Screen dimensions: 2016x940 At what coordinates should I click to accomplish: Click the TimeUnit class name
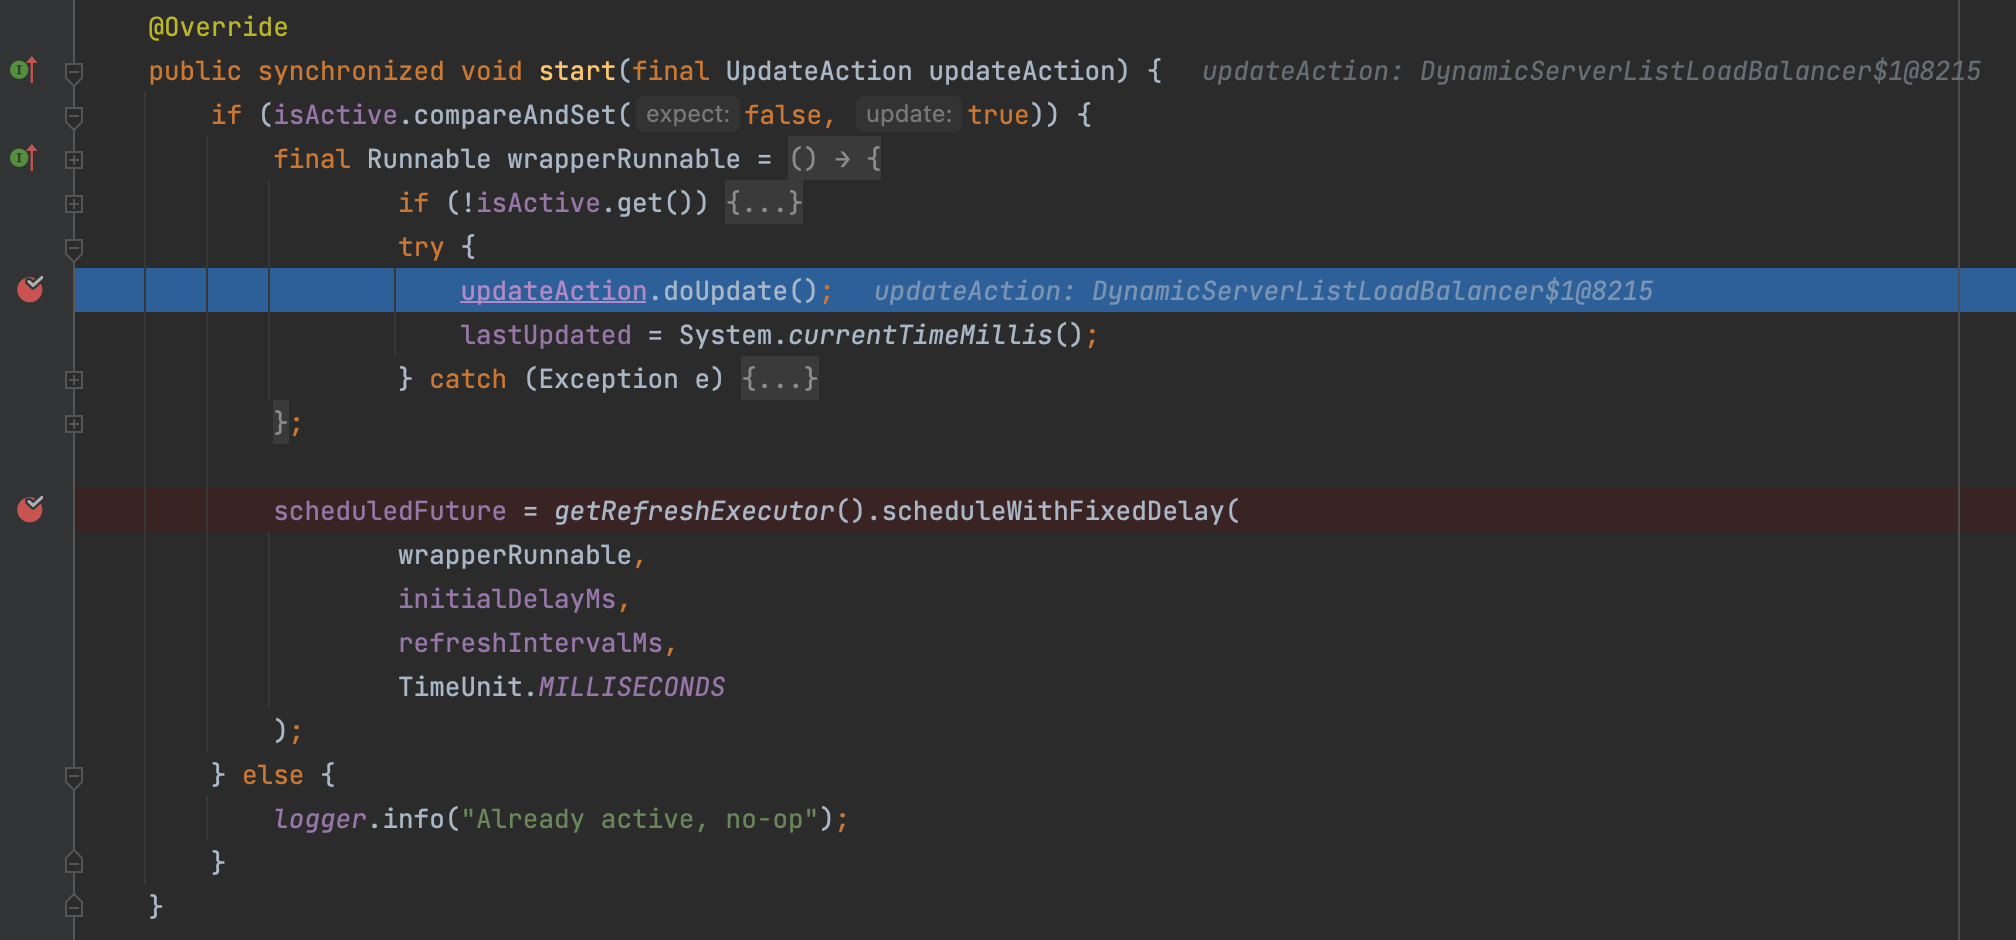[x=460, y=687]
